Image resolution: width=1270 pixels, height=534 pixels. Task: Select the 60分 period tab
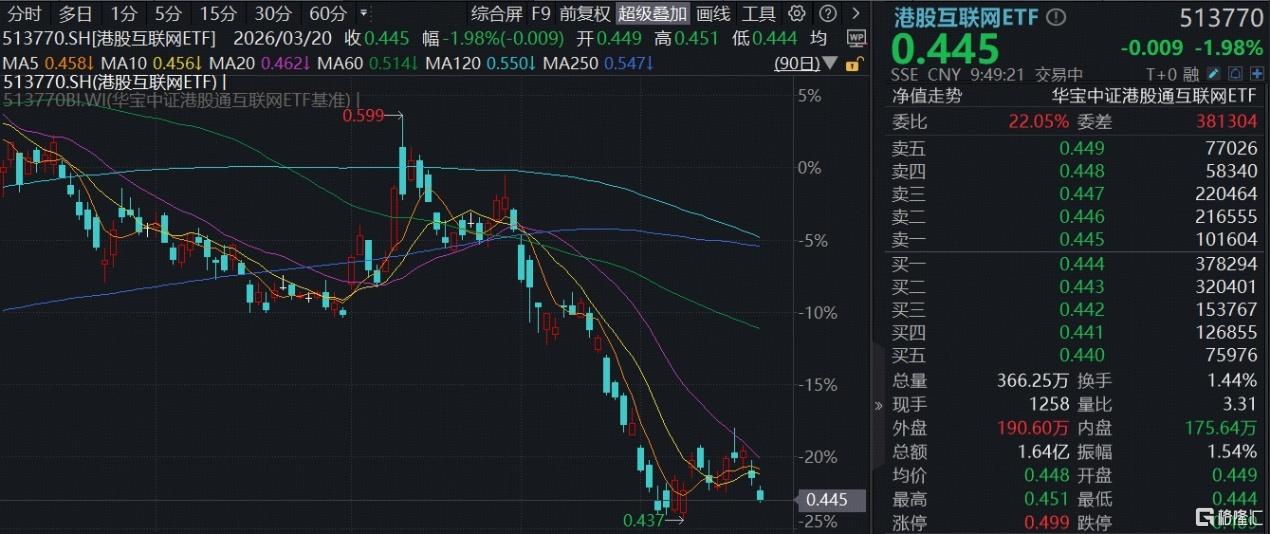tap(327, 14)
